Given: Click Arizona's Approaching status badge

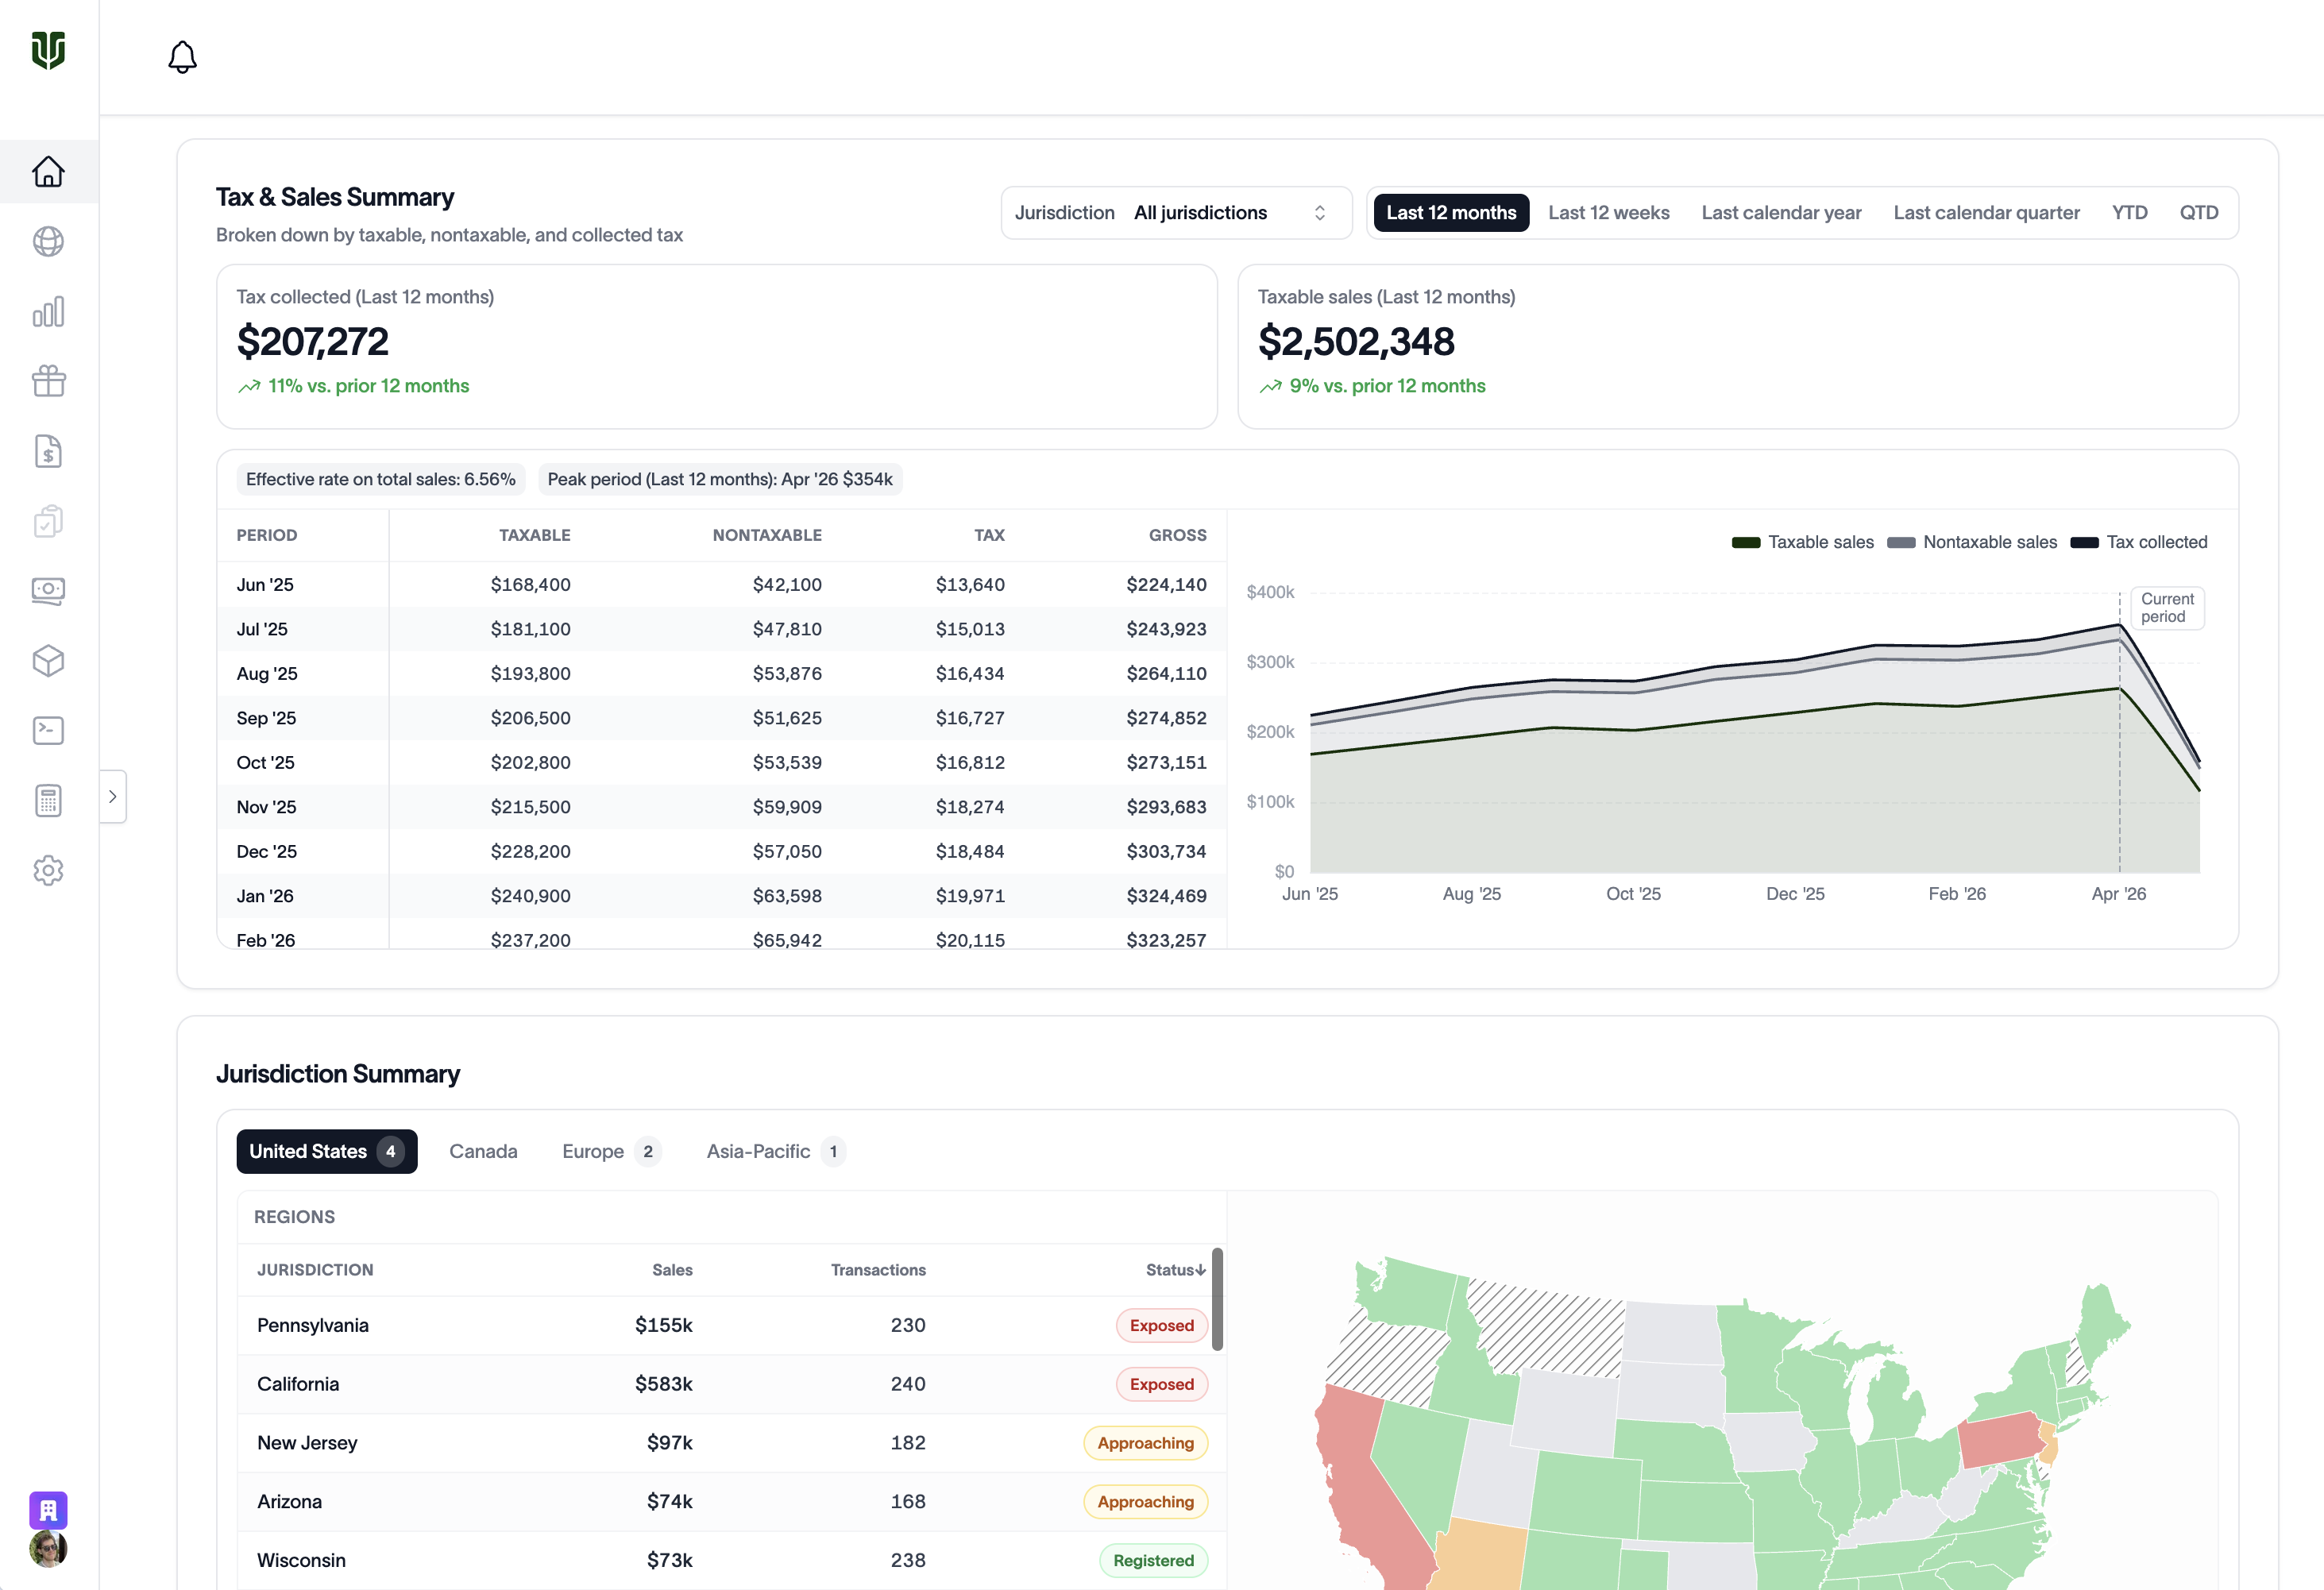Looking at the screenshot, I should pos(1145,1502).
